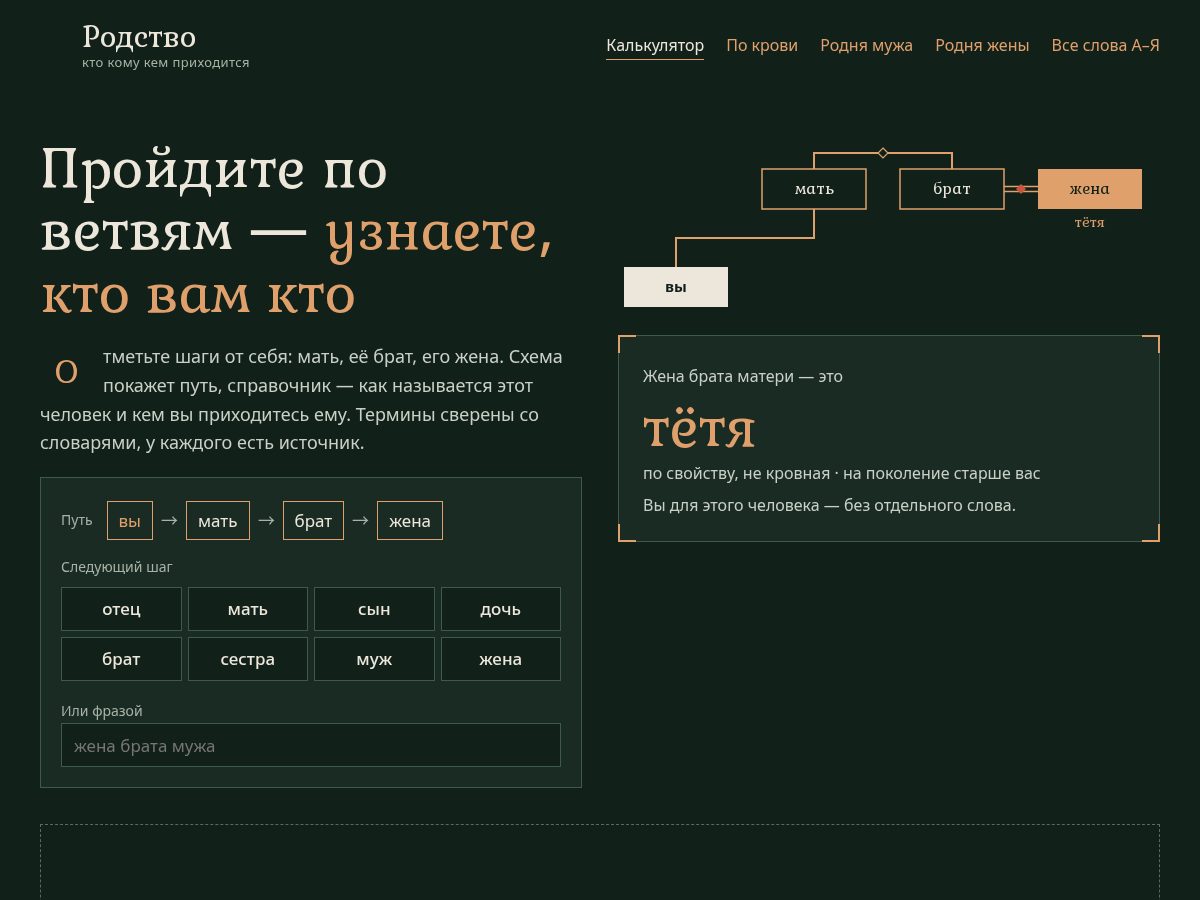This screenshot has width=1200, height=900.
Task: Add next step 'сестра'
Action: coord(248,659)
